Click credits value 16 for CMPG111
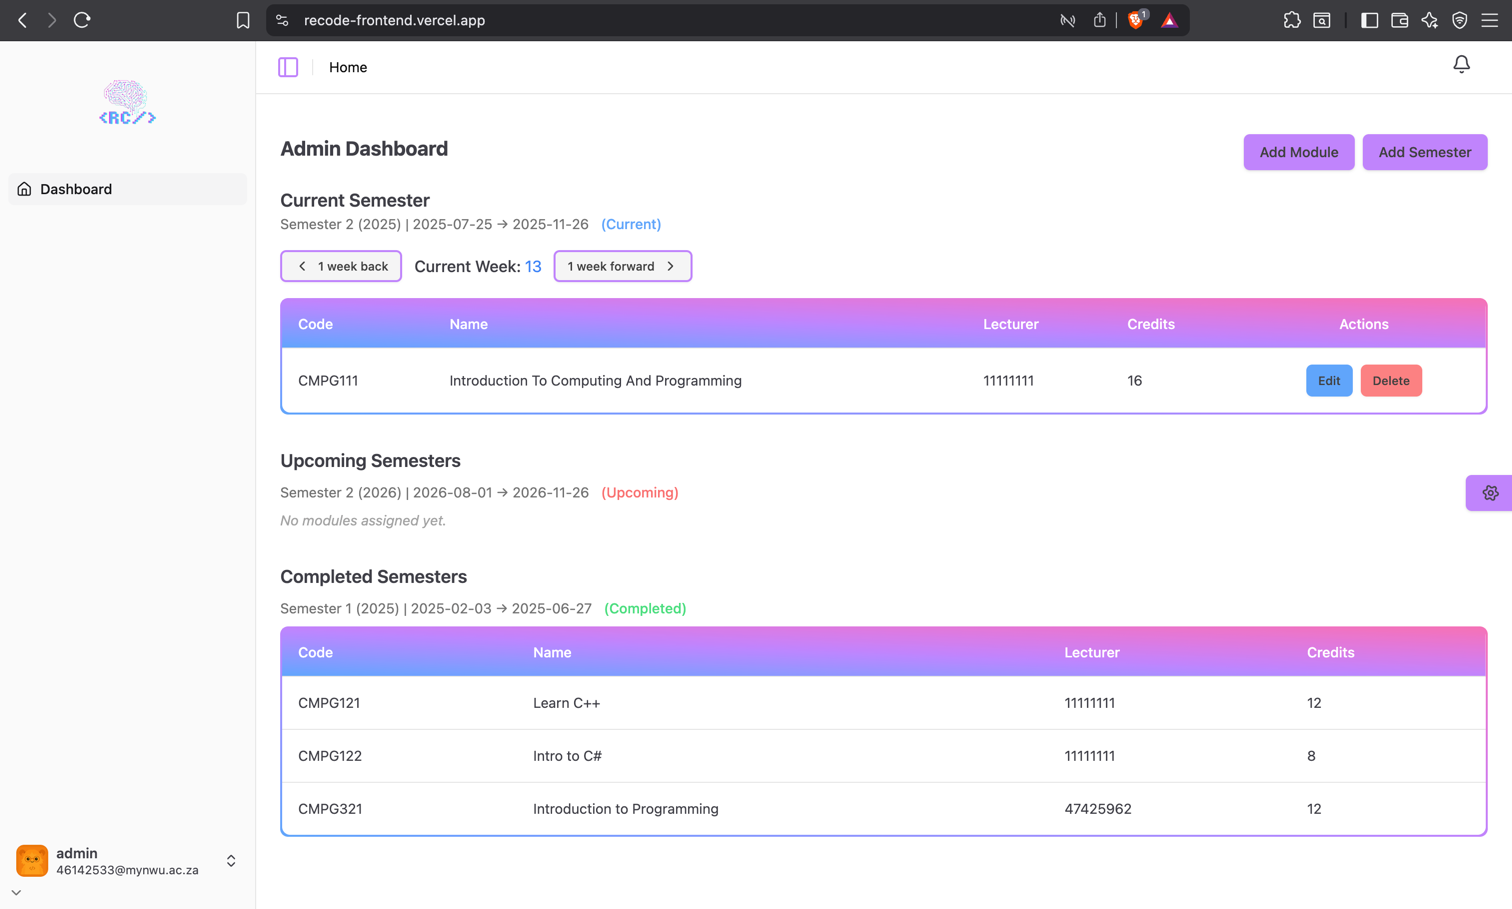The width and height of the screenshot is (1512, 909). [x=1134, y=381]
